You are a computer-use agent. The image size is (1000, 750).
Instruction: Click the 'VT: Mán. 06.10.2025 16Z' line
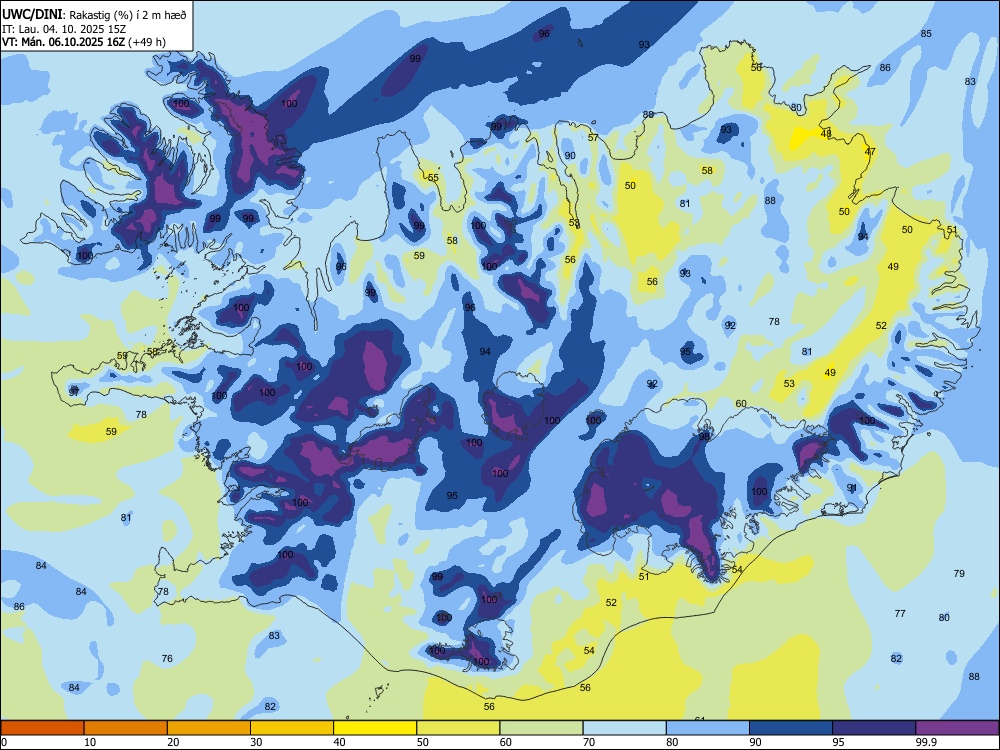click(x=64, y=42)
